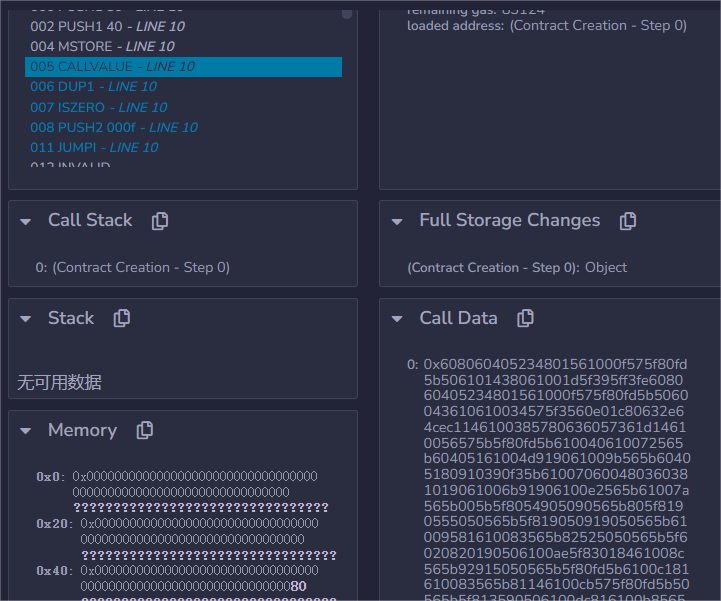Click highlighted 005 CALLVALUE opcode
Screen dimensions: 721x601
[x=112, y=67]
